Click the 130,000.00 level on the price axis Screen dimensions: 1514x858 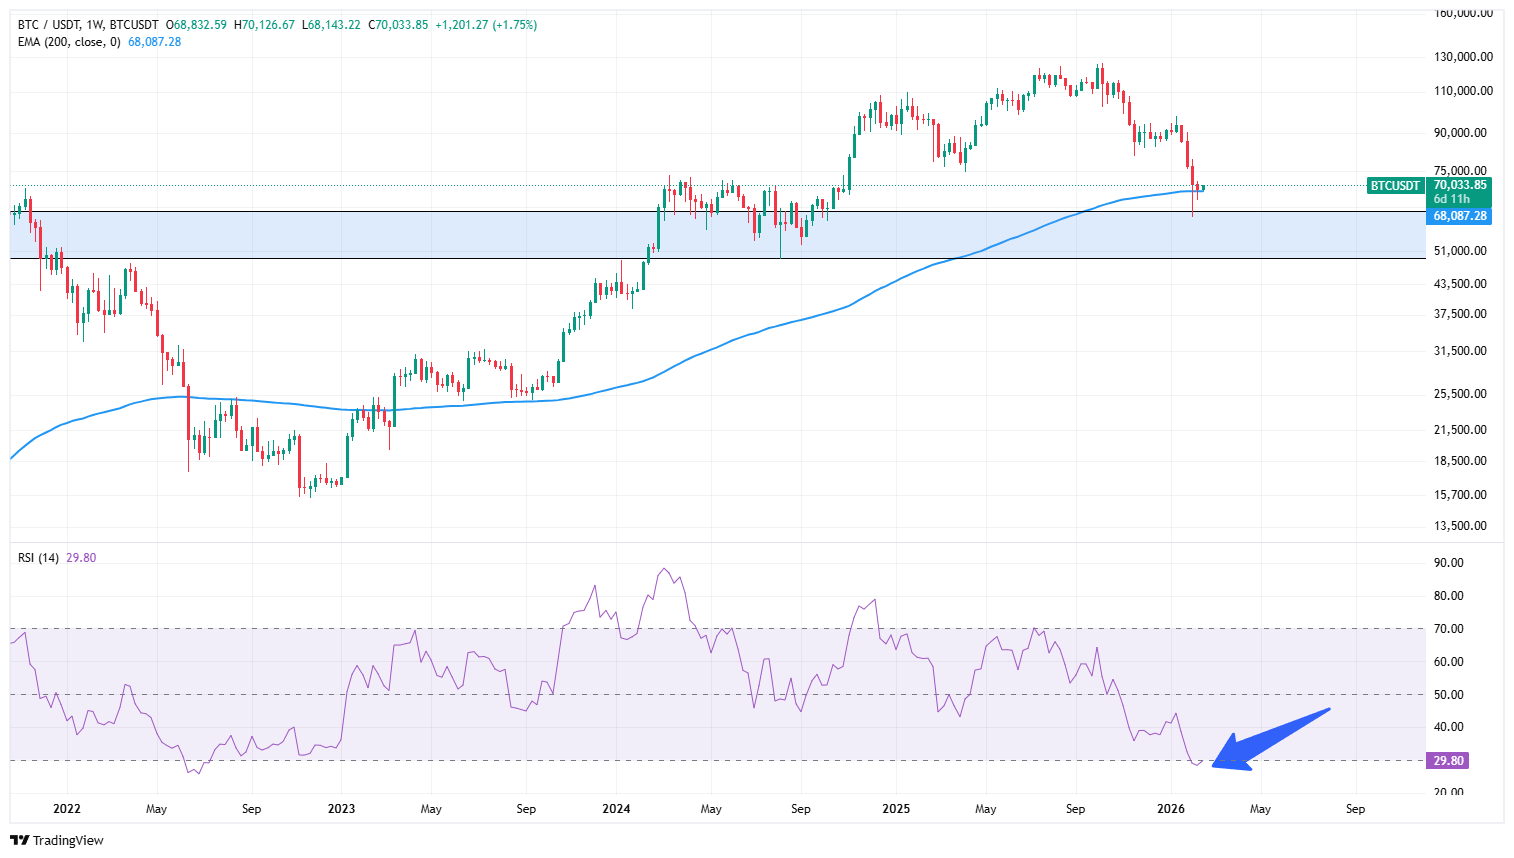(x=1463, y=57)
